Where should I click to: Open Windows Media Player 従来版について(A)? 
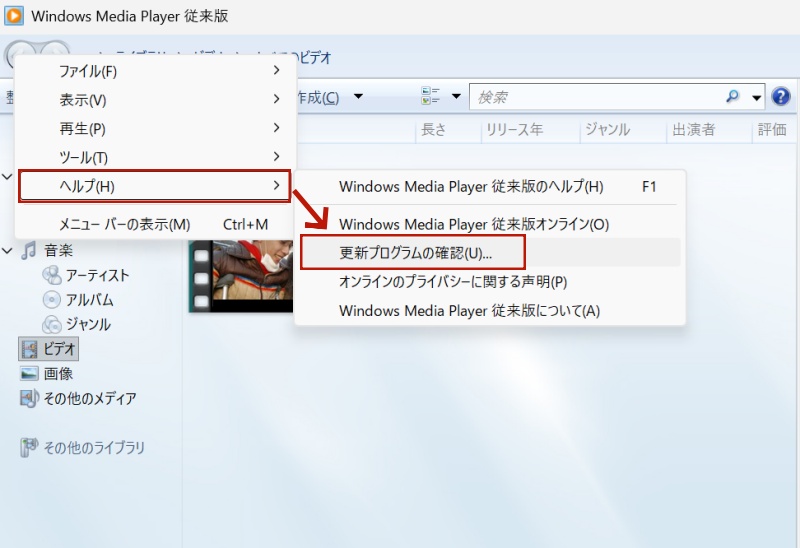point(490,310)
